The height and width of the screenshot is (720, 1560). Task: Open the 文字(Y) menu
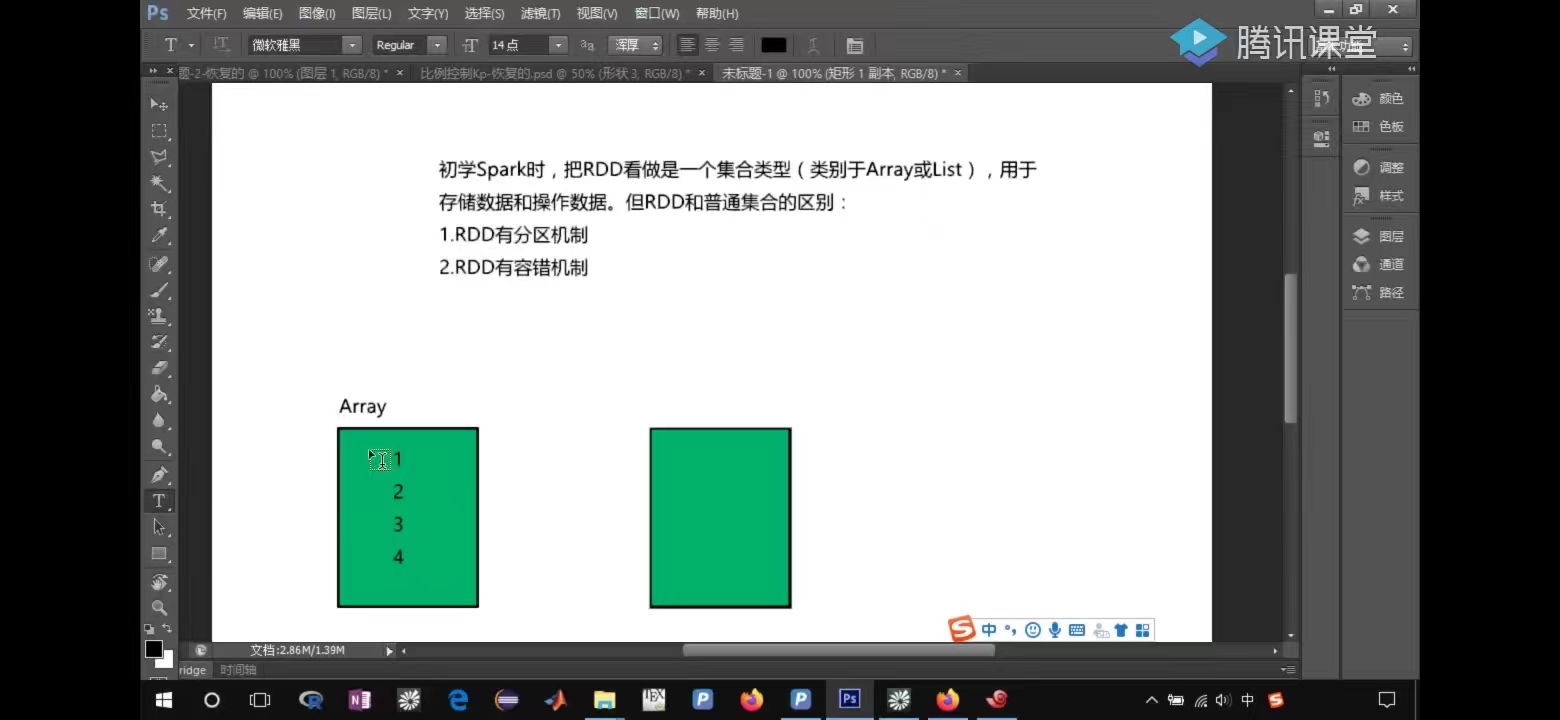click(x=428, y=13)
